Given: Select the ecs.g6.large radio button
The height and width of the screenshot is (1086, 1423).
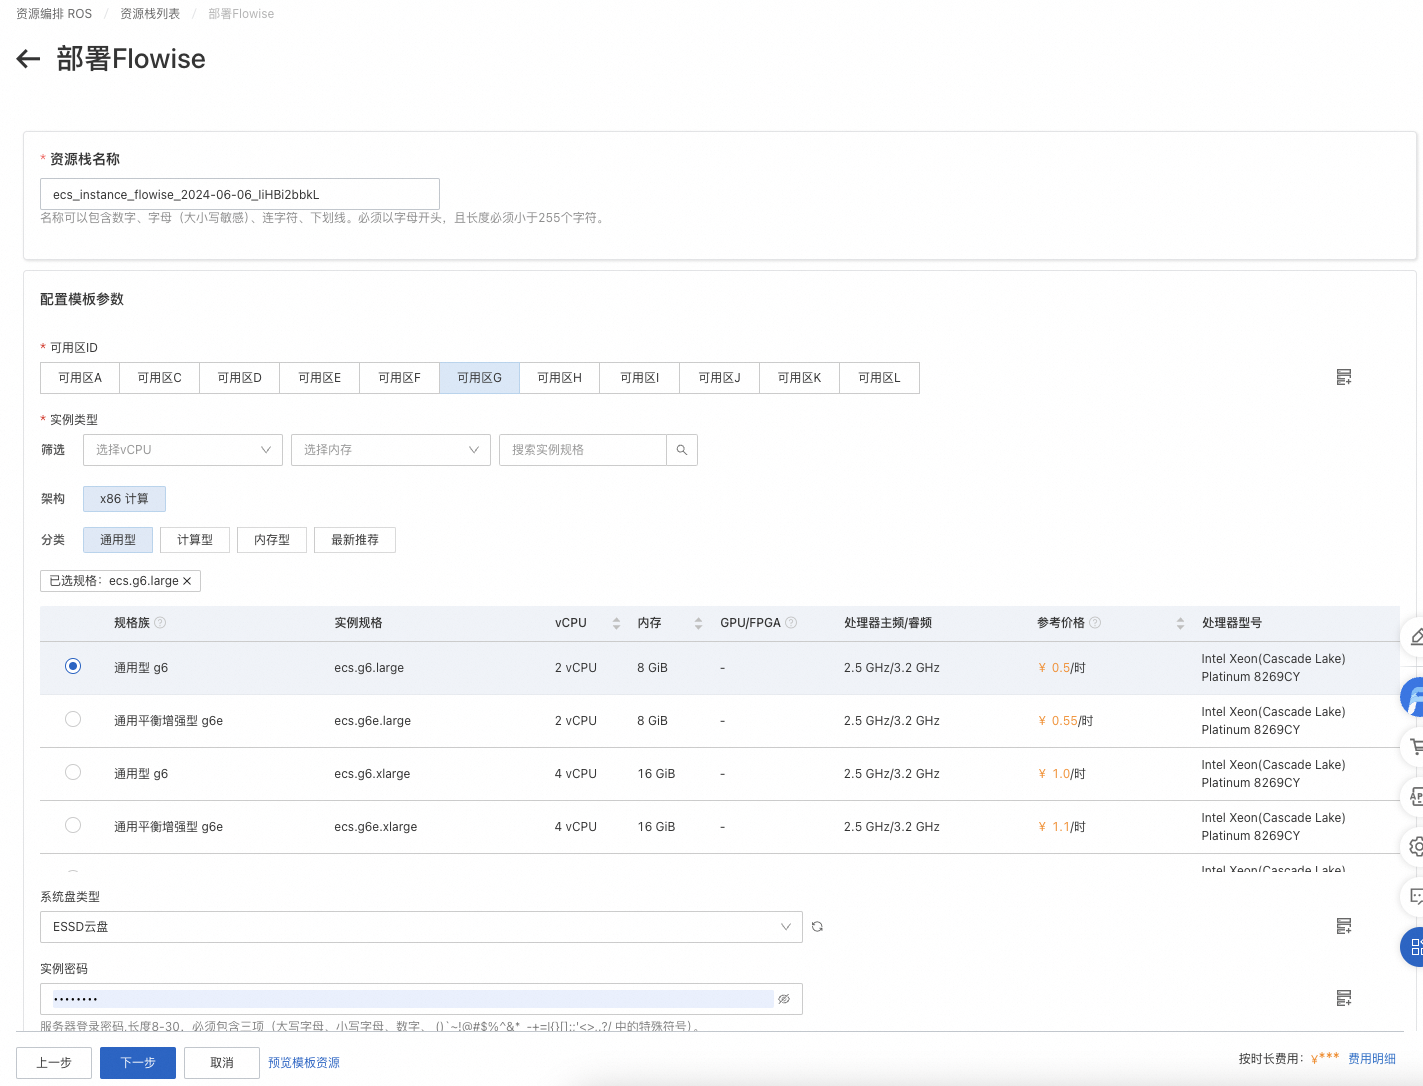Looking at the screenshot, I should coord(73,666).
